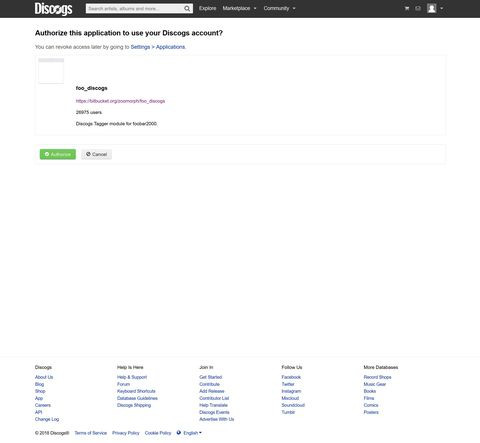
Task: Open the Cookie Policy link
Action: (x=158, y=433)
